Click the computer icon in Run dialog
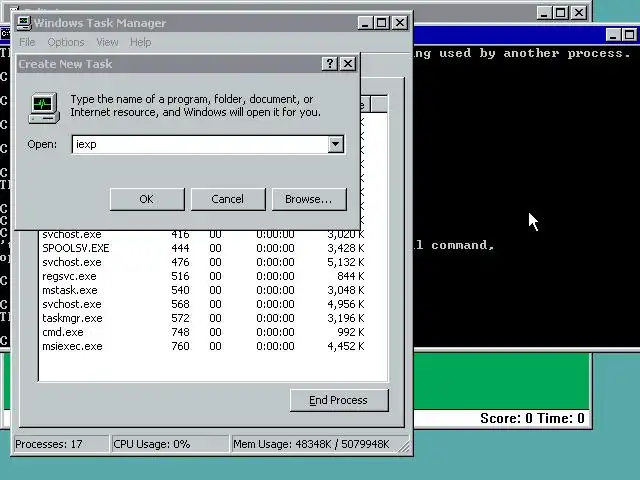Image resolution: width=640 pixels, height=480 pixels. [x=44, y=108]
